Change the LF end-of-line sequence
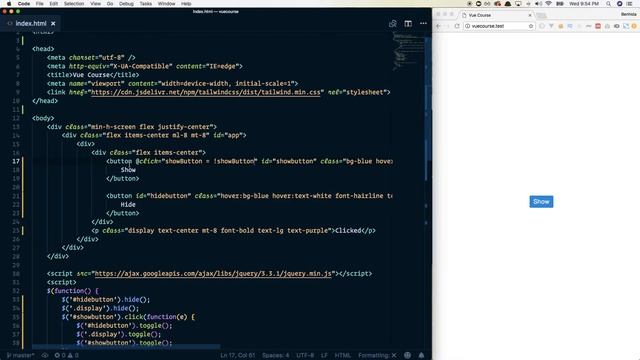The image size is (640, 360). click(x=324, y=355)
